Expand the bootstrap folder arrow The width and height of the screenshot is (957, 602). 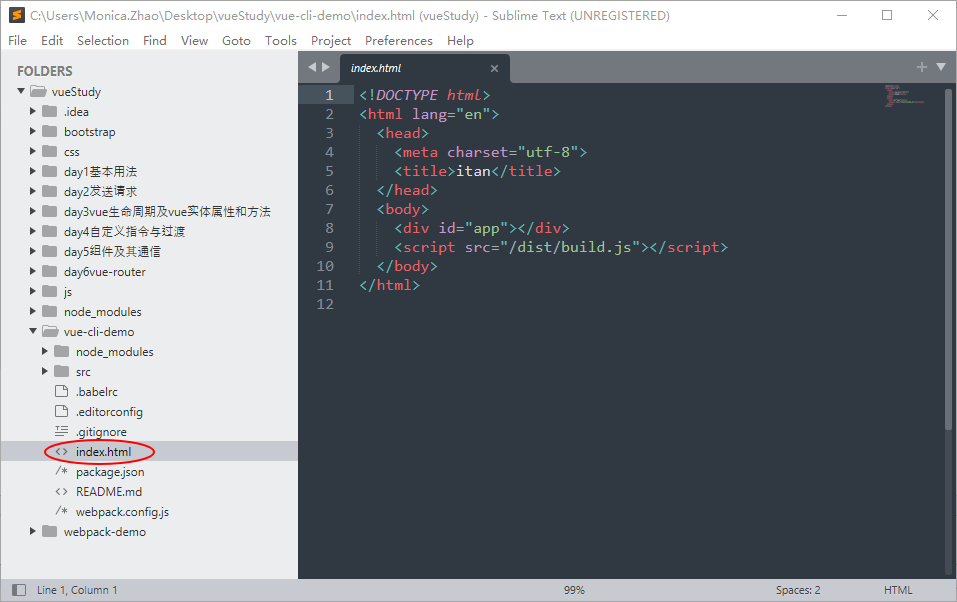click(x=33, y=131)
